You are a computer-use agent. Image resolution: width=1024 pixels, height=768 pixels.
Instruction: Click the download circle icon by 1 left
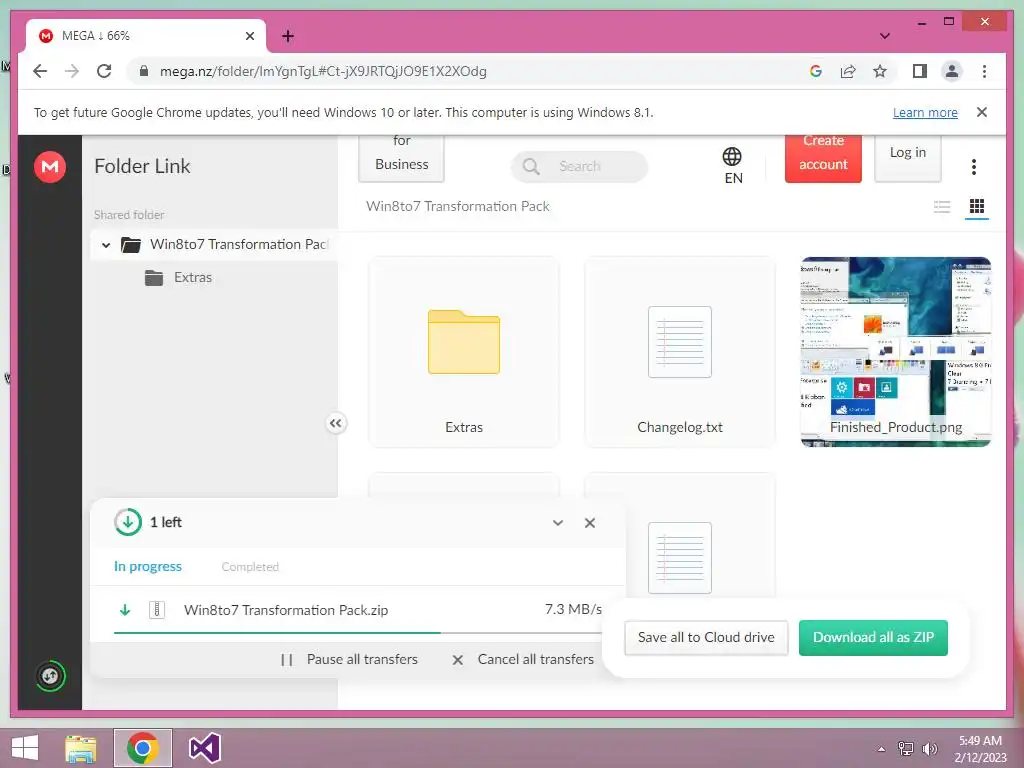click(x=128, y=522)
